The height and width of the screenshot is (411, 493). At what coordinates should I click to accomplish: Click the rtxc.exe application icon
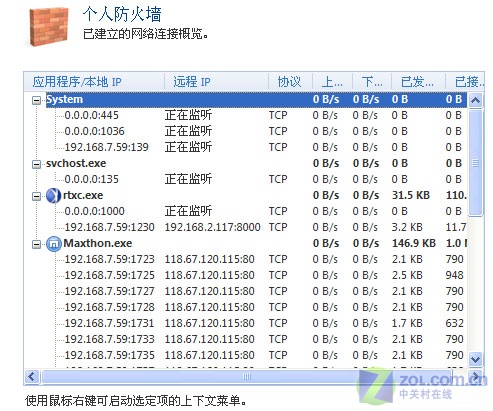tap(53, 195)
